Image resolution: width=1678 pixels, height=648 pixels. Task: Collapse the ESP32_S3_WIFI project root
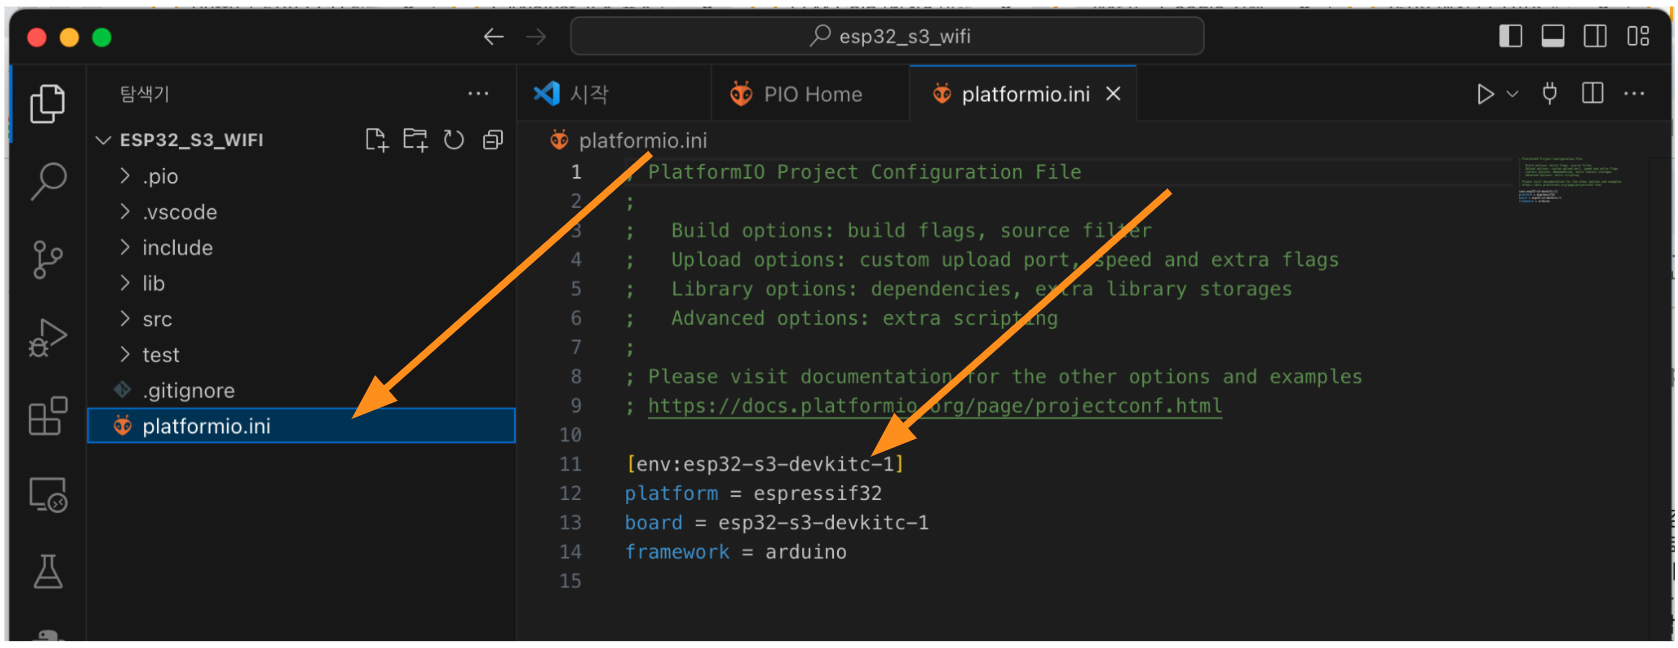click(x=300, y=140)
